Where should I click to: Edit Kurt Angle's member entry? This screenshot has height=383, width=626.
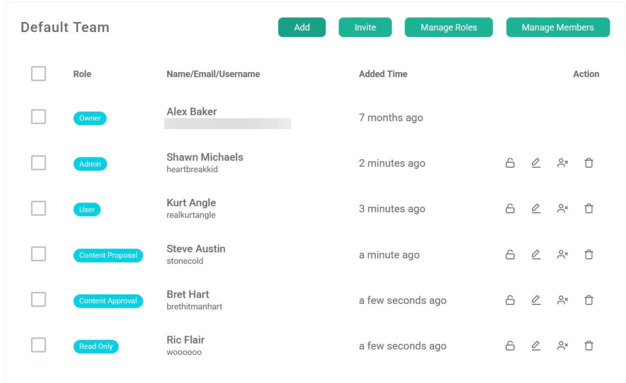(x=536, y=208)
